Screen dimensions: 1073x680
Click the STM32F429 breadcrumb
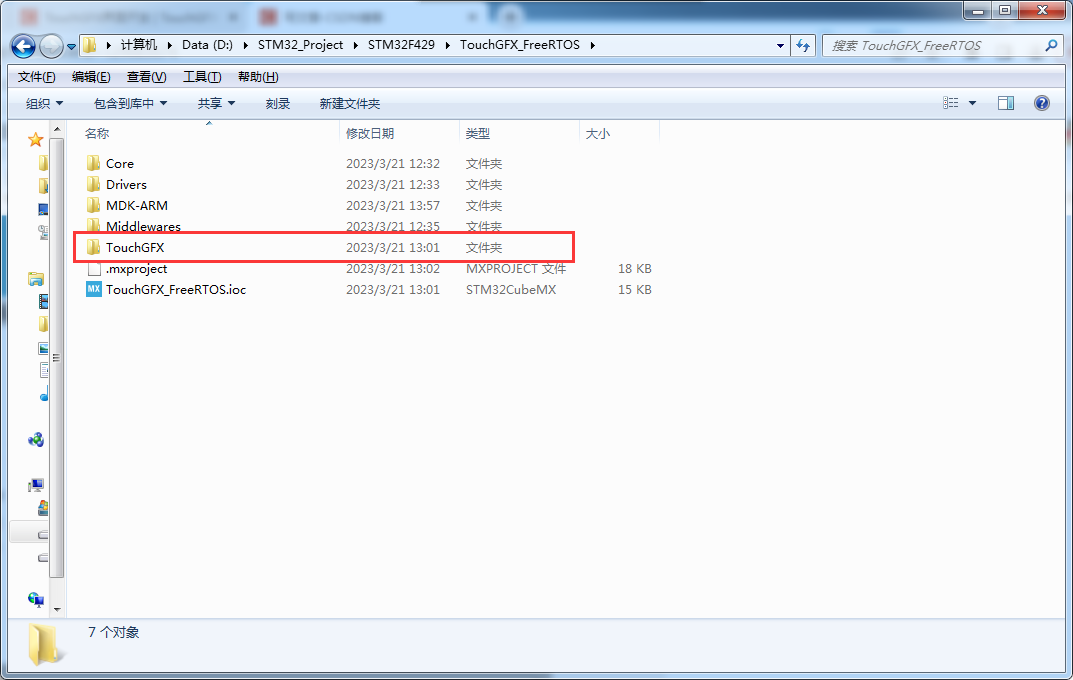401,45
